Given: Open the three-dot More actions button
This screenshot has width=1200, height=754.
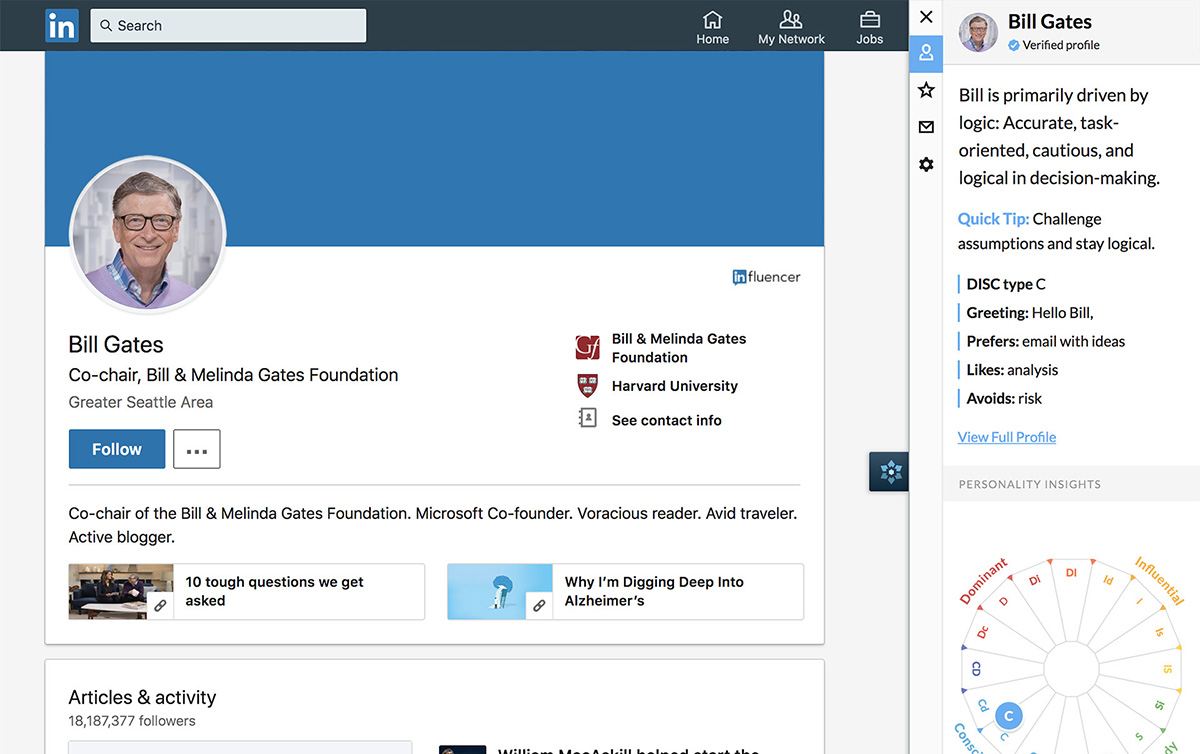Looking at the screenshot, I should tap(197, 449).
